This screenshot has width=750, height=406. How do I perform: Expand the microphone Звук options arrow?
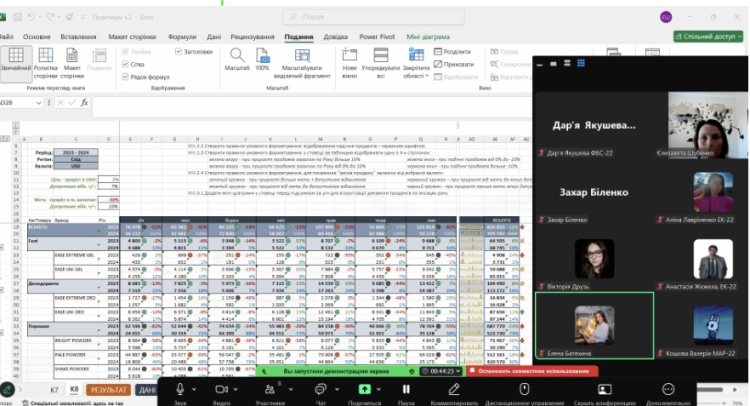coord(195,388)
